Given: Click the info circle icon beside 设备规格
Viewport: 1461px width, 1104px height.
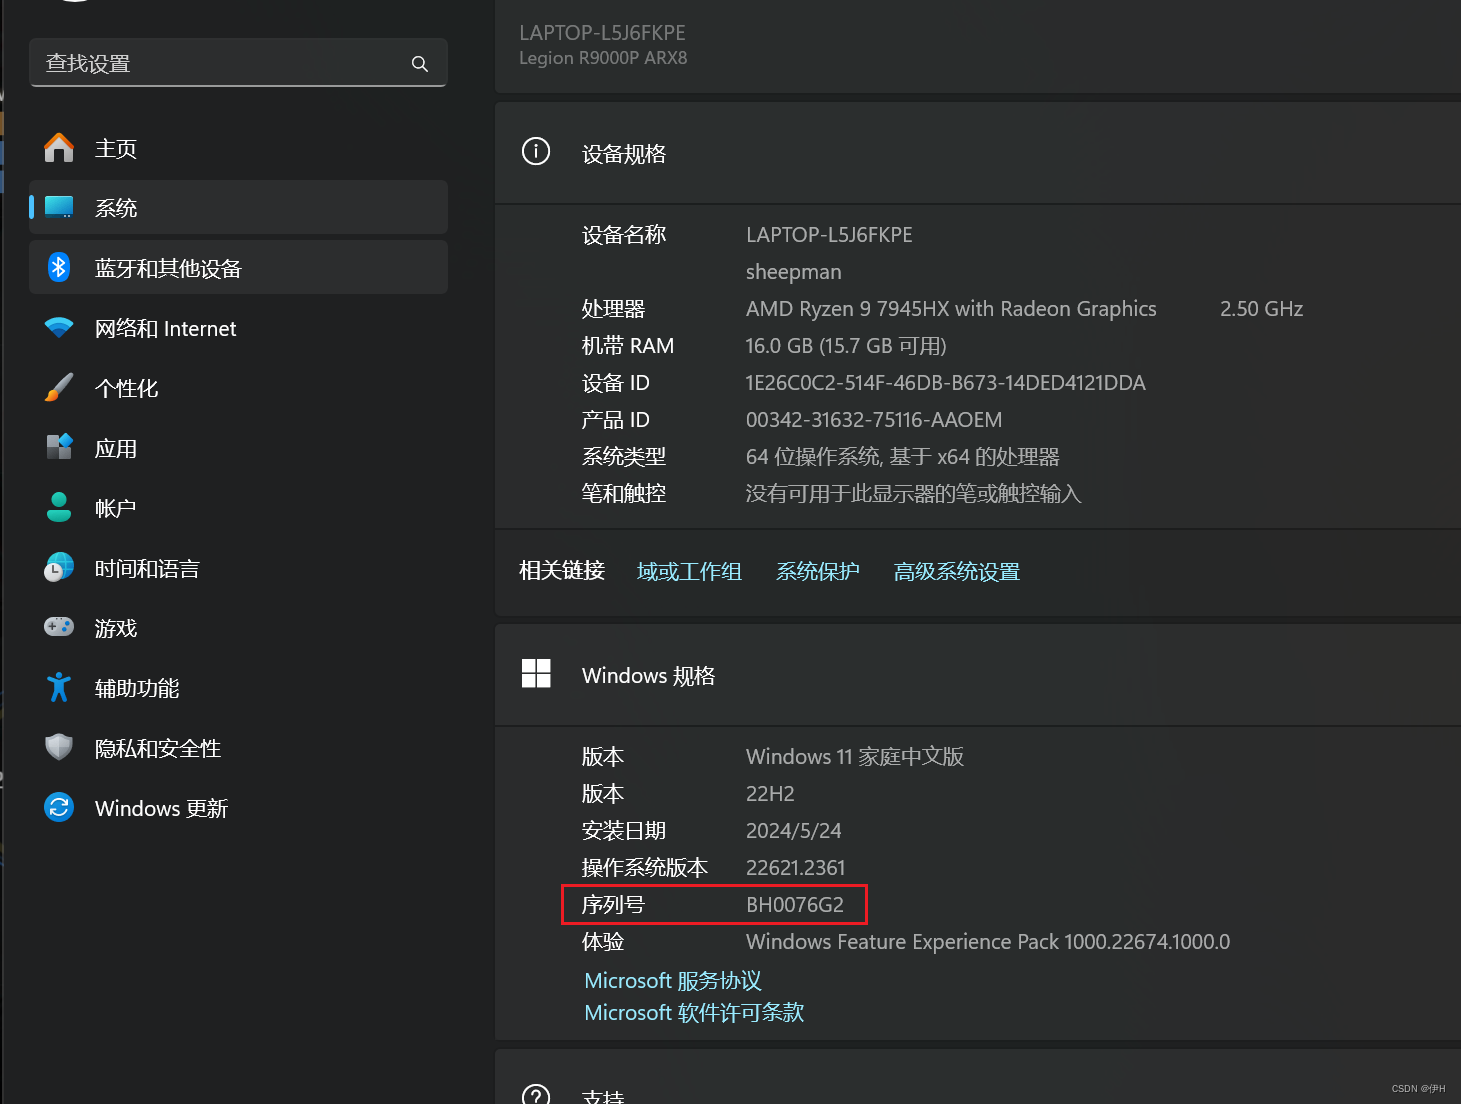Looking at the screenshot, I should [536, 152].
